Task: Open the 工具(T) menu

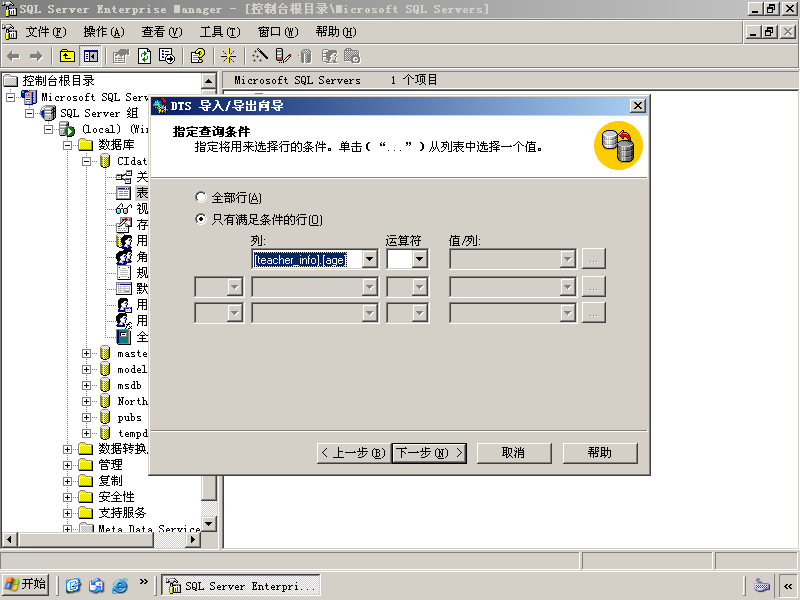Action: (219, 32)
